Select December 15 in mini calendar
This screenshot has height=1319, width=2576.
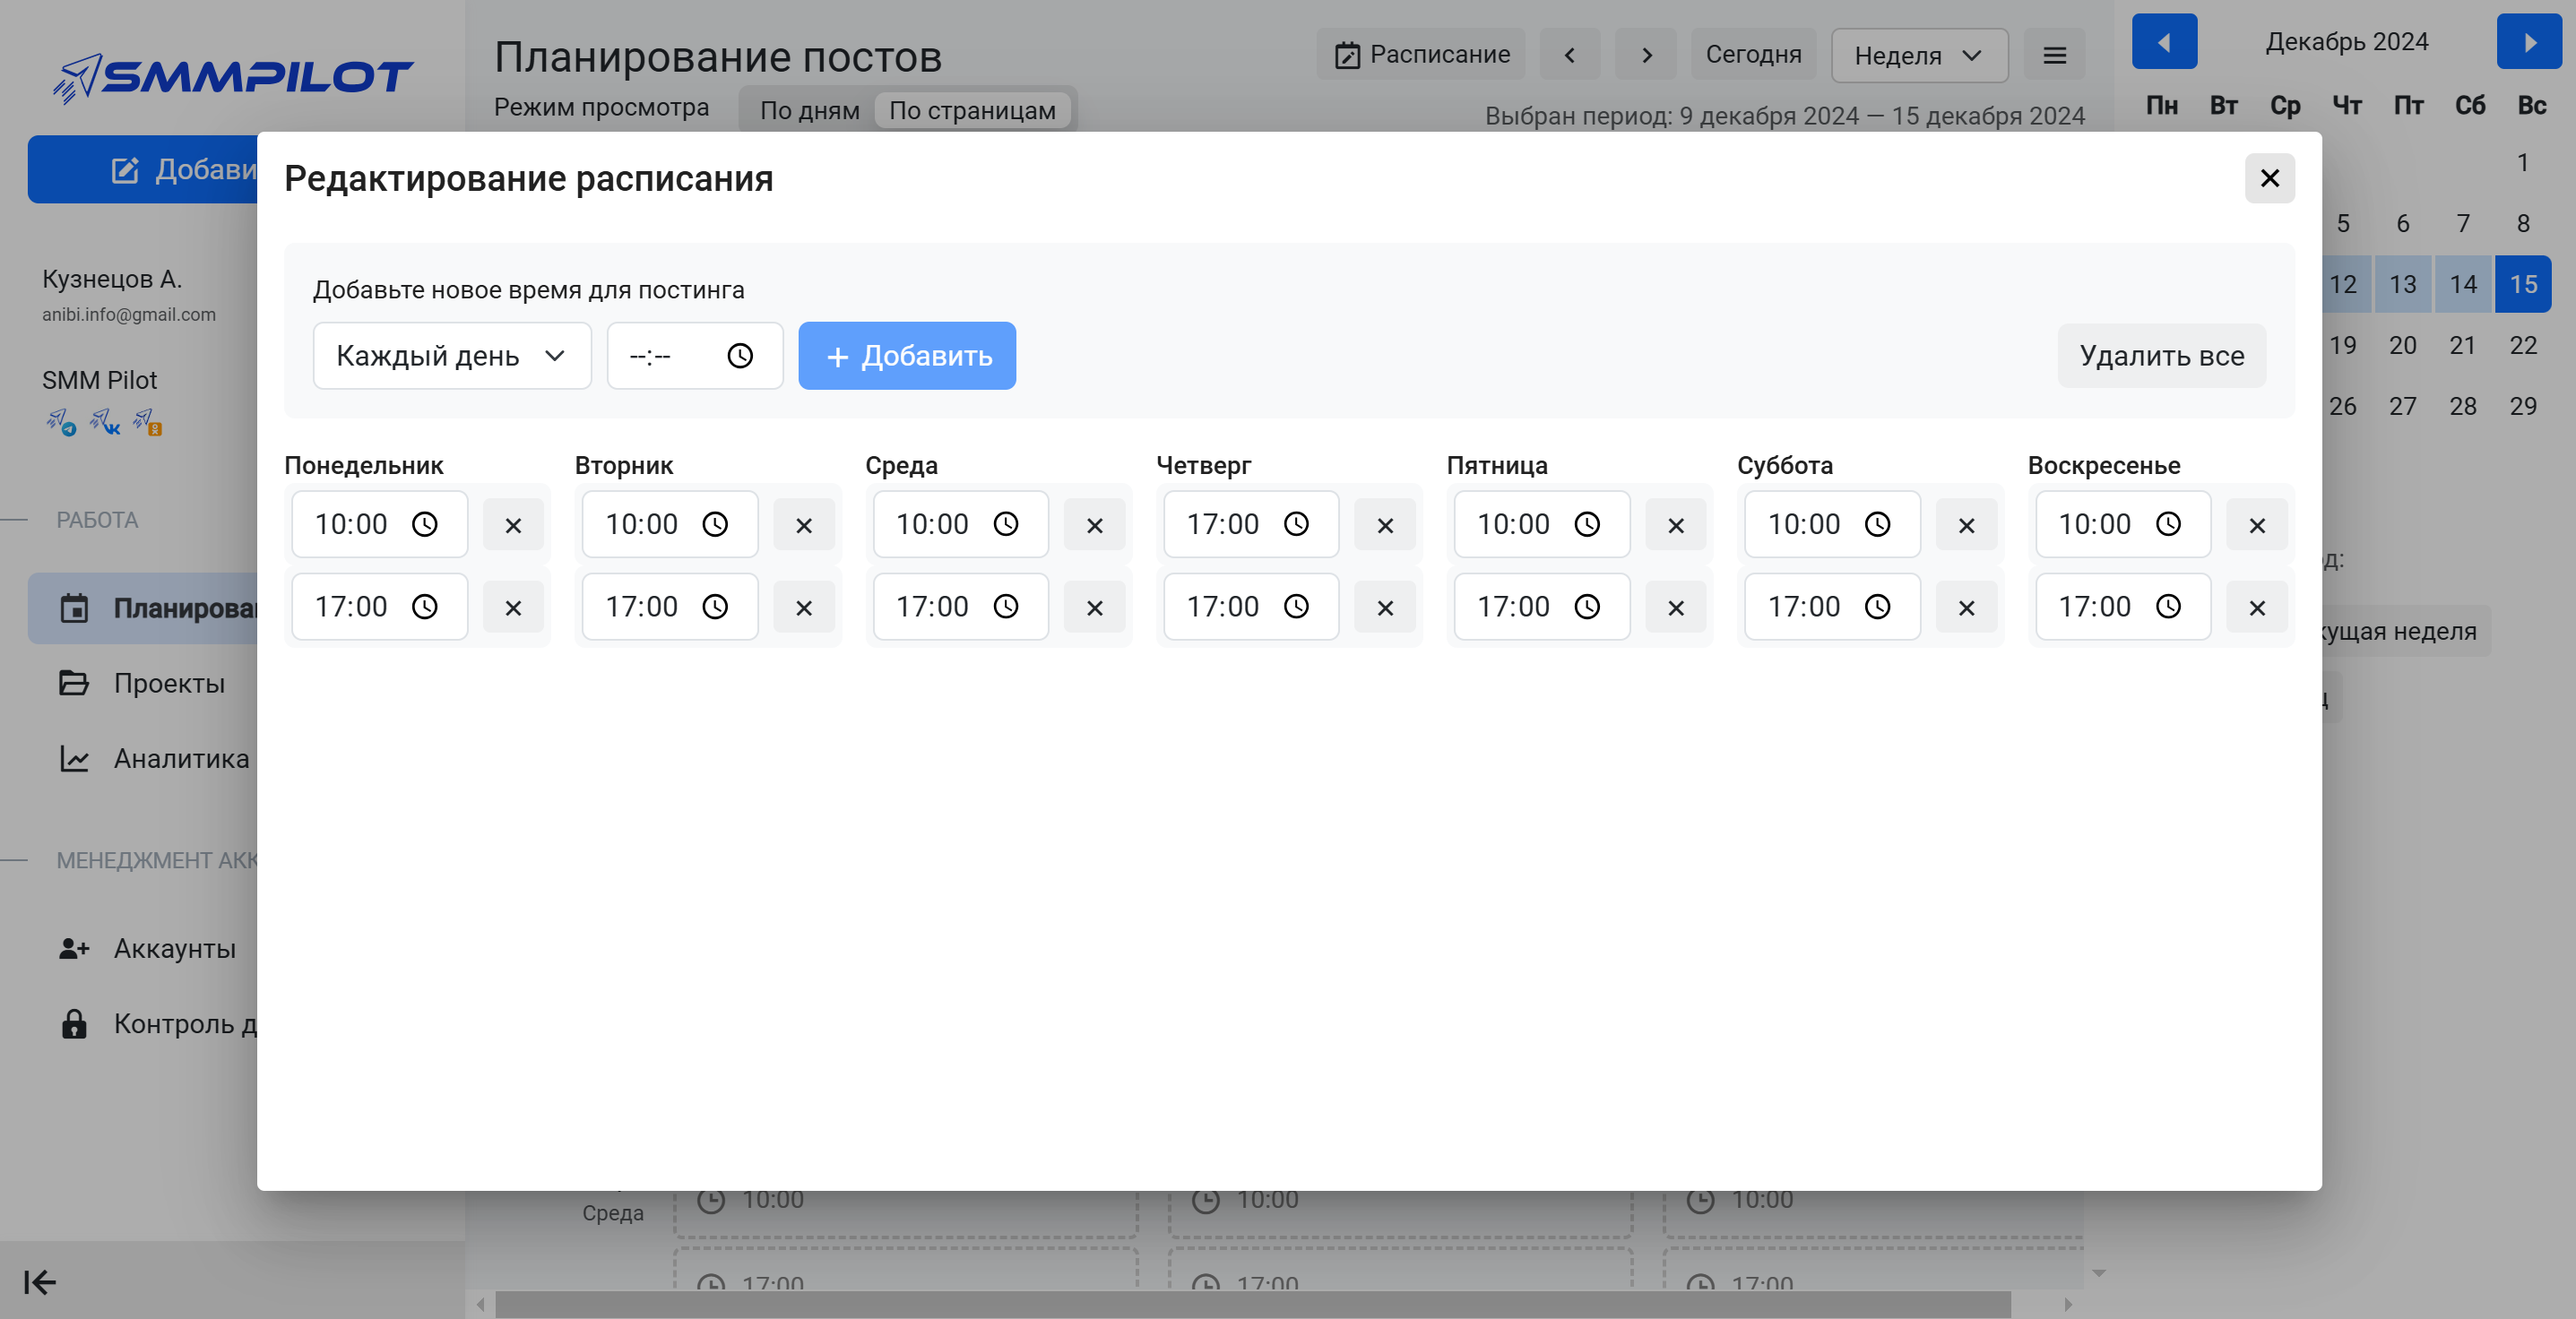(x=2523, y=285)
